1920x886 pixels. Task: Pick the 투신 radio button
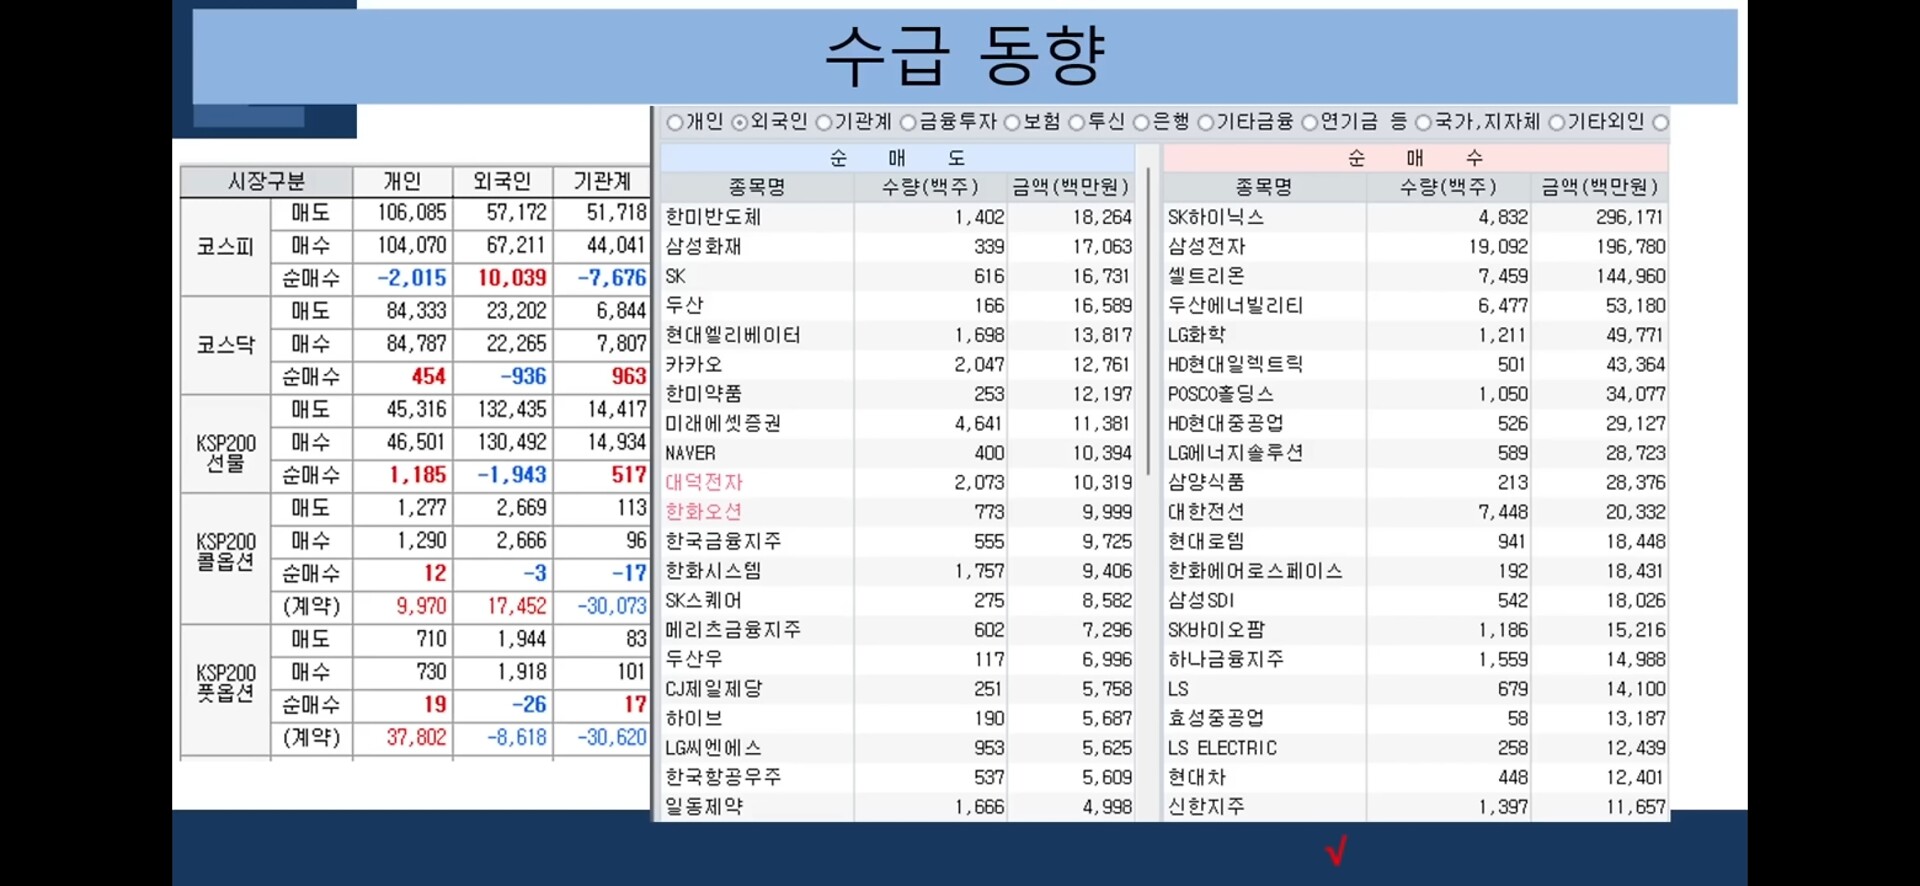coord(1077,123)
